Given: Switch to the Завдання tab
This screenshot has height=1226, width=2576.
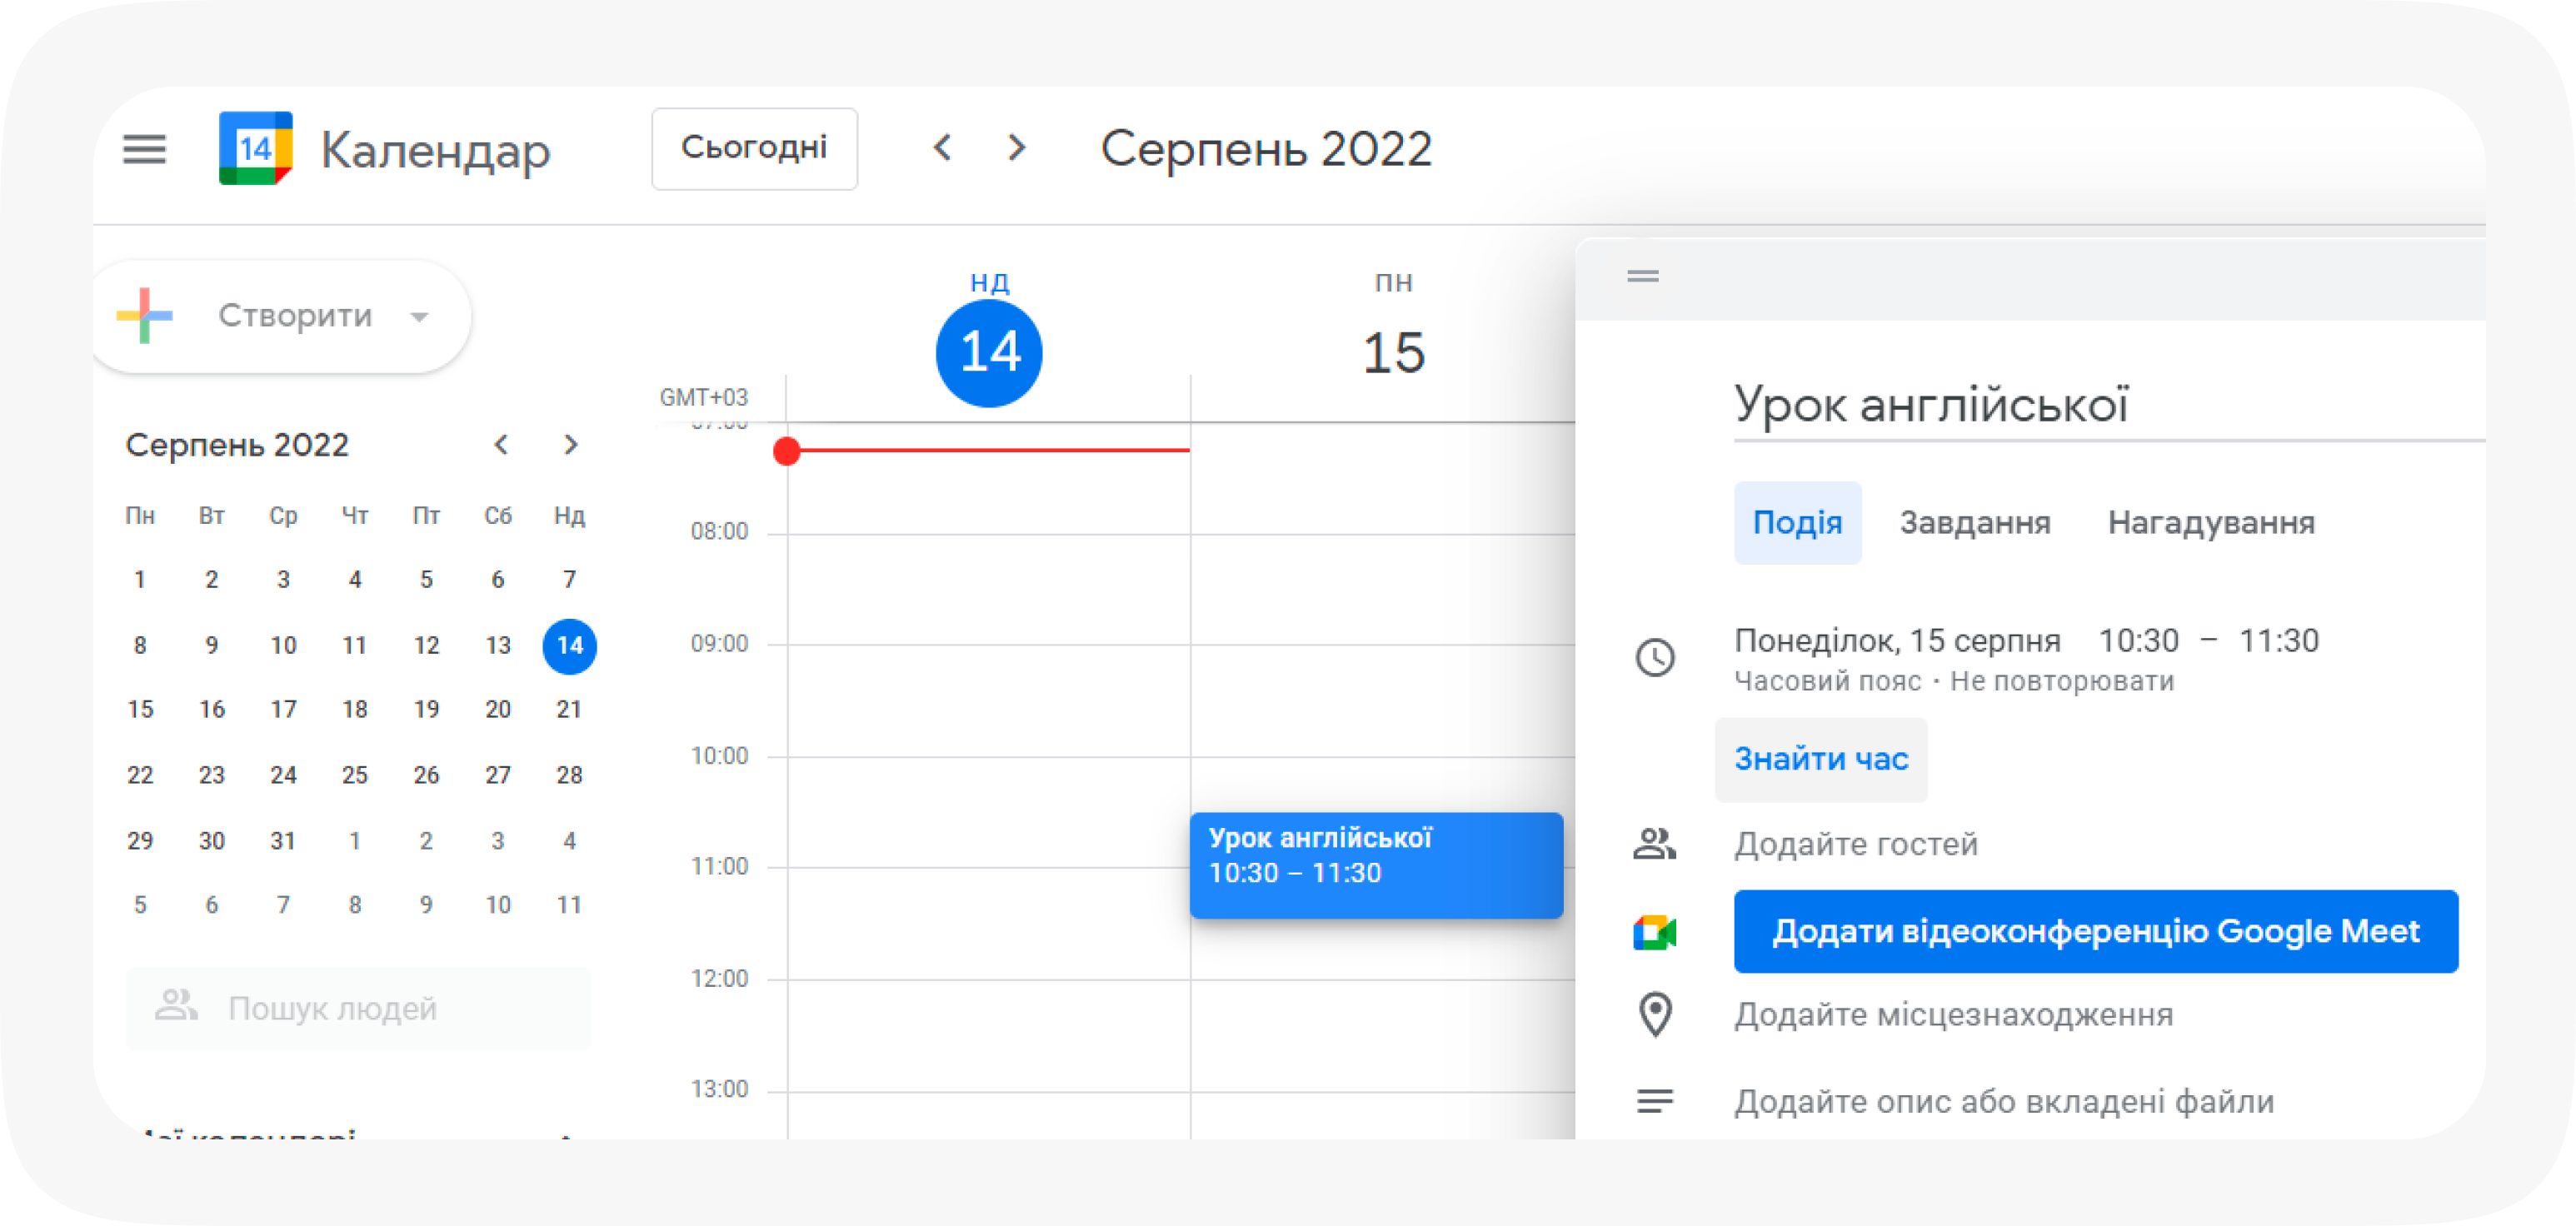Looking at the screenshot, I should pyautogui.click(x=1975, y=523).
